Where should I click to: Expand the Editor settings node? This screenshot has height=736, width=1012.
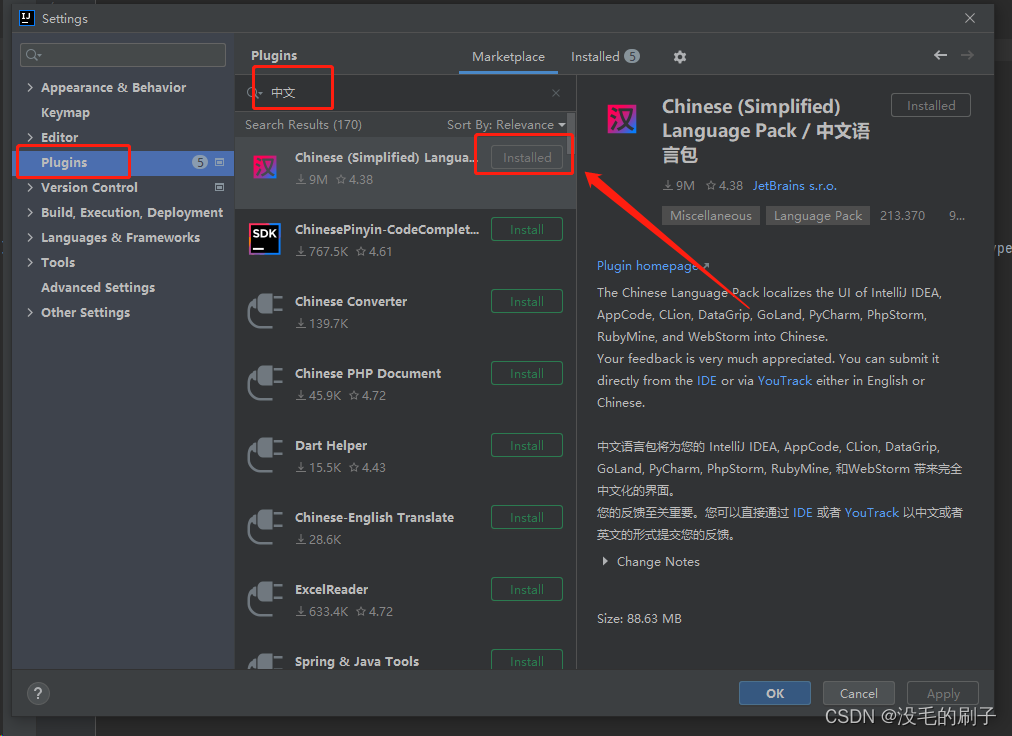(x=30, y=137)
